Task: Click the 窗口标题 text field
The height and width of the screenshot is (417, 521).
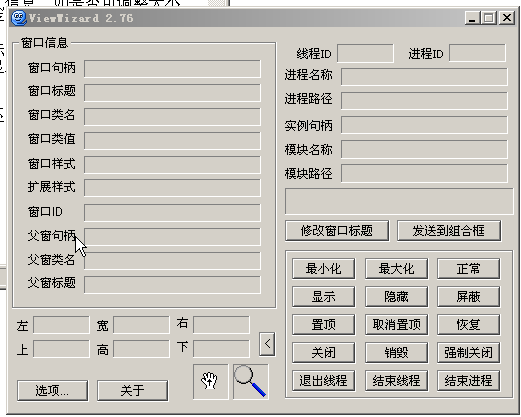Action: pos(172,93)
